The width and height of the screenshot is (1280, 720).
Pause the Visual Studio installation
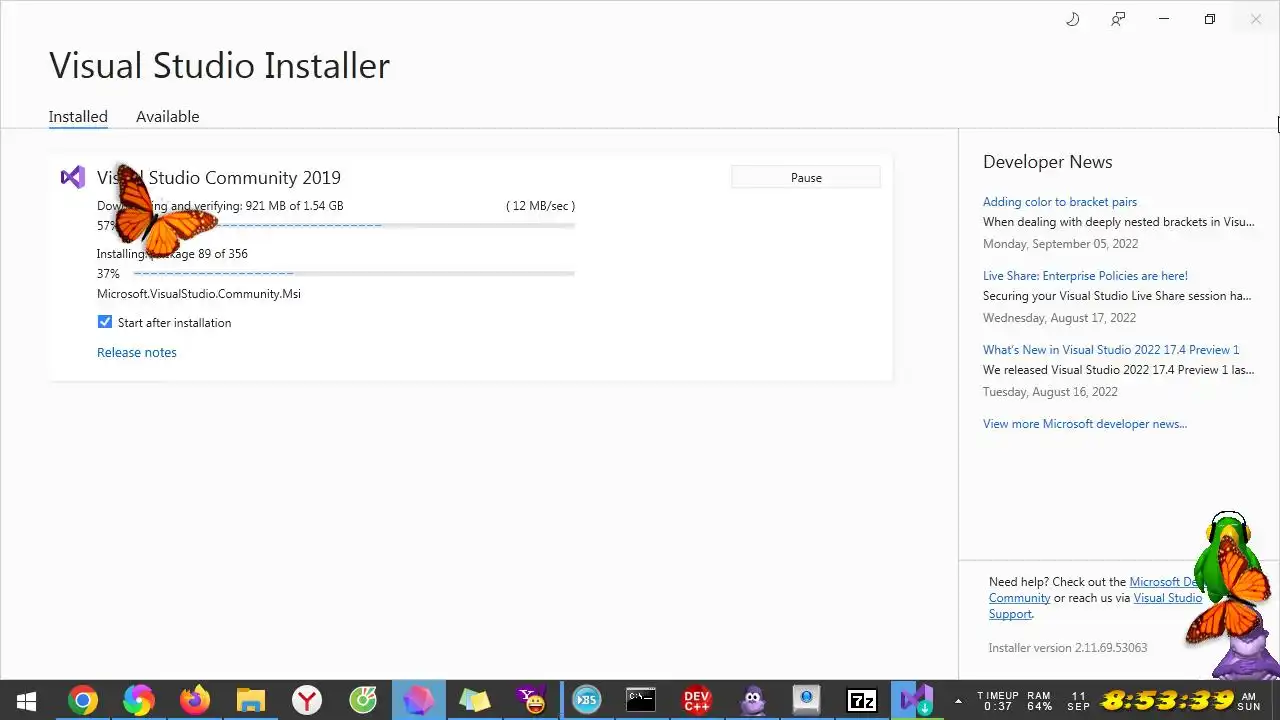pos(806,178)
